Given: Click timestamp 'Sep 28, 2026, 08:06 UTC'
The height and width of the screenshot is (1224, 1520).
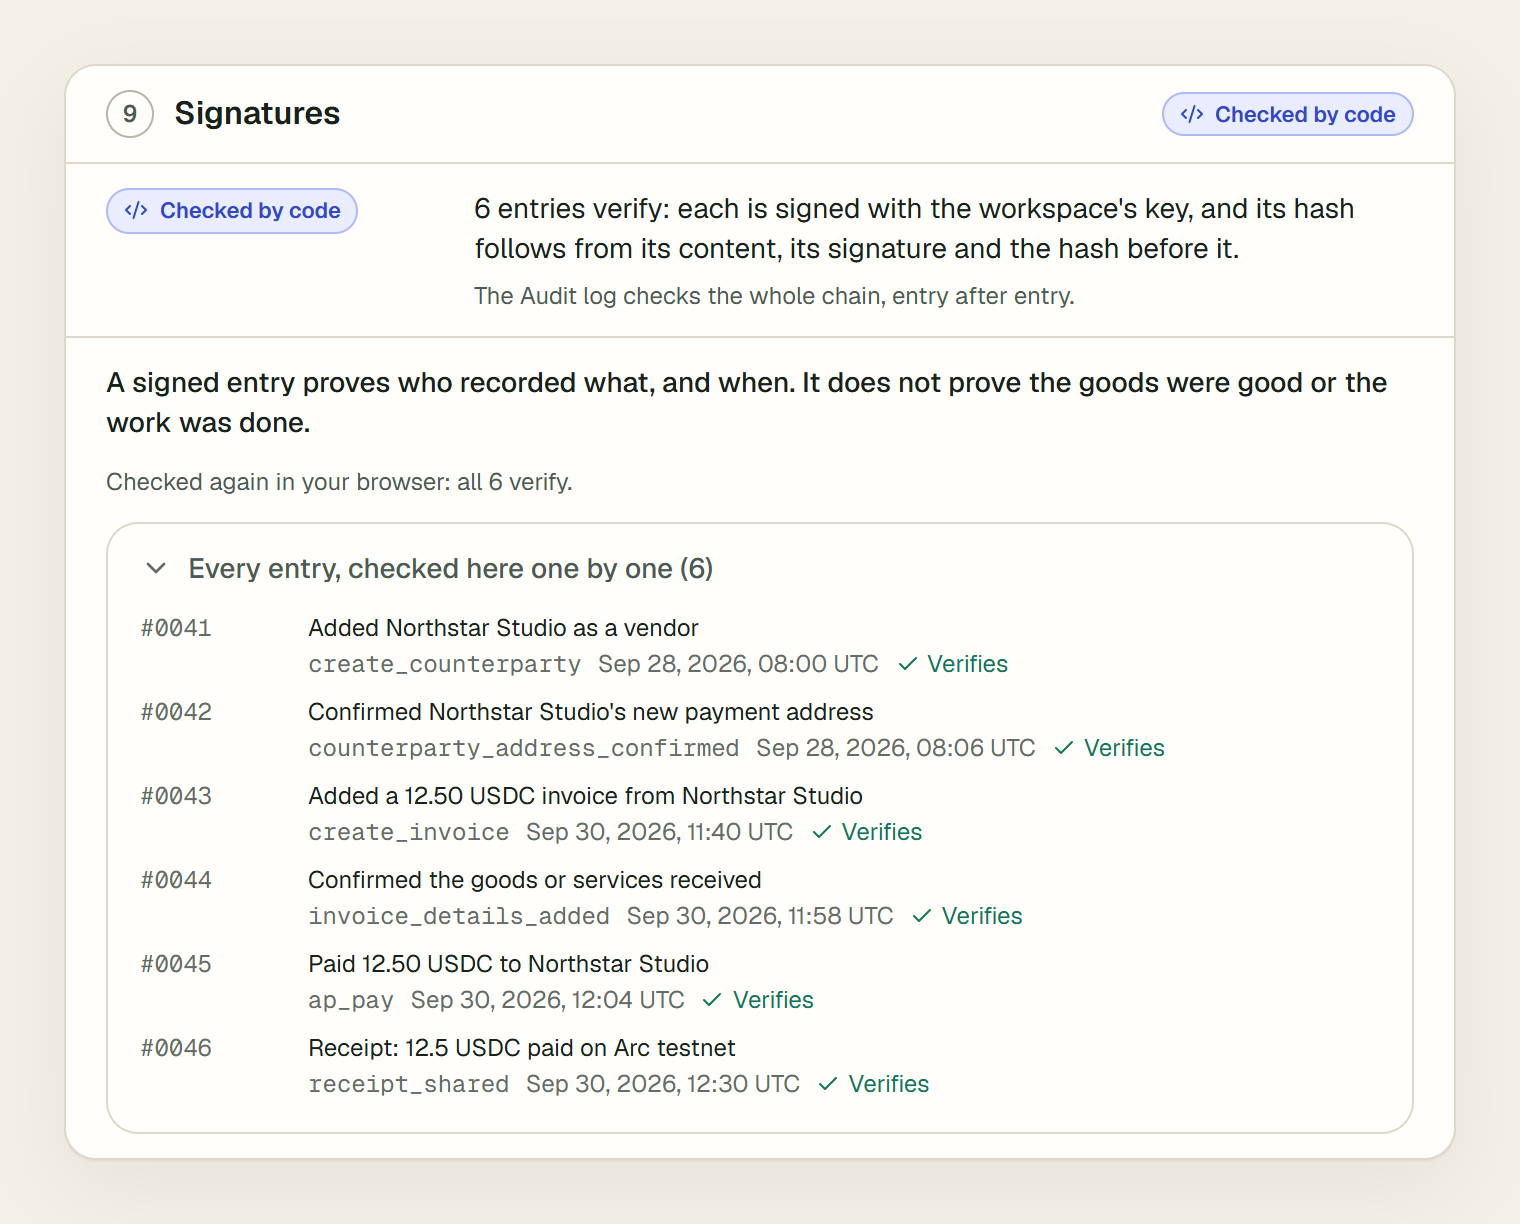Looking at the screenshot, I should (x=896, y=748).
